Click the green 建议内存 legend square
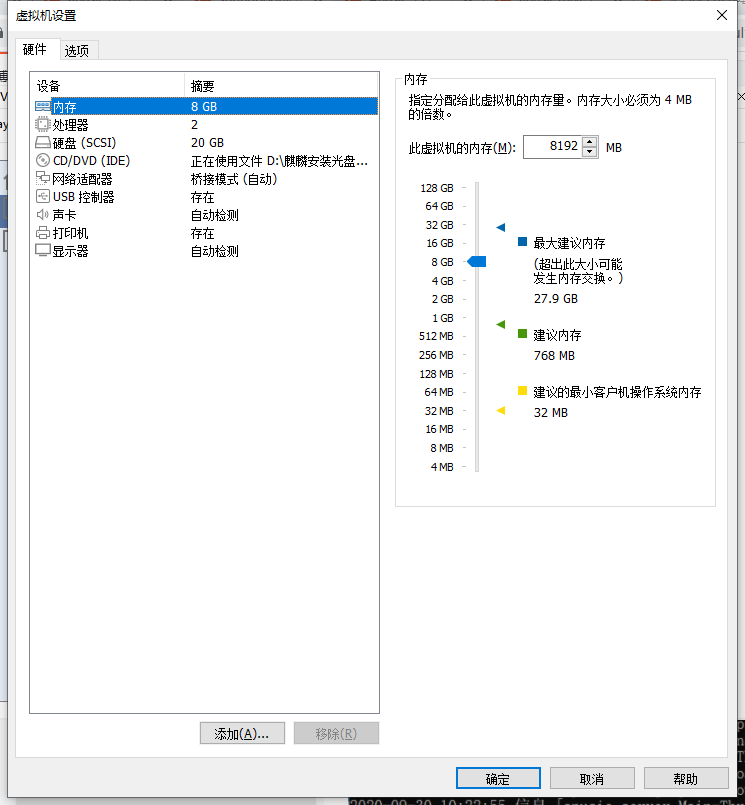This screenshot has height=805, width=745. coord(523,334)
